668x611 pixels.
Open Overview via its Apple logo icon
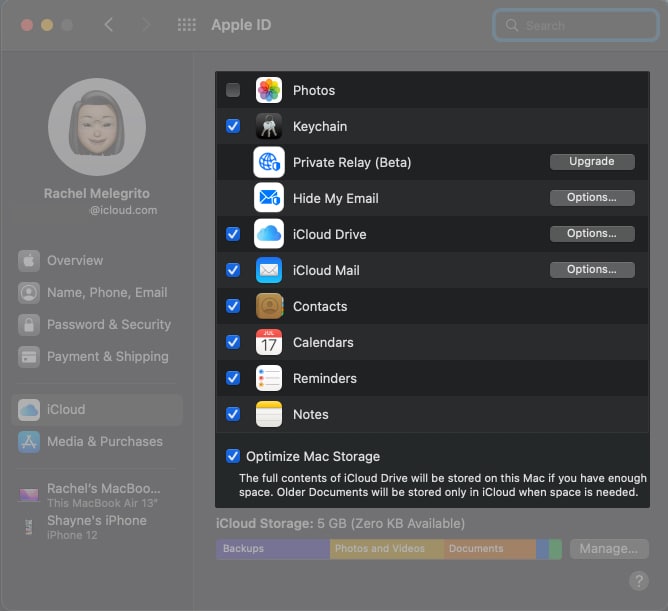pyautogui.click(x=29, y=261)
